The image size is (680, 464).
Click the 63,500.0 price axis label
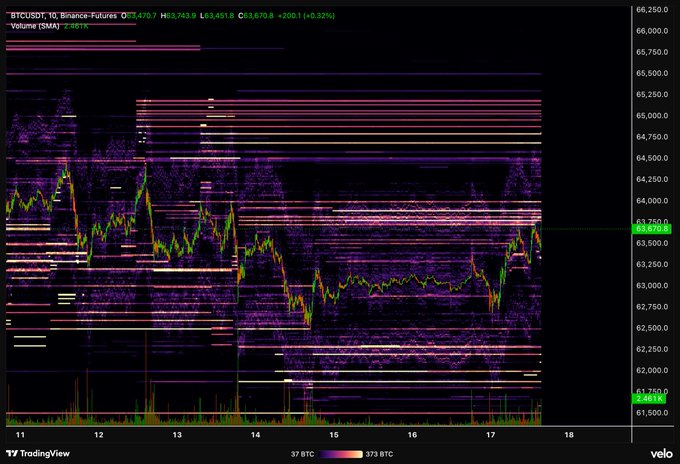pyautogui.click(x=652, y=243)
